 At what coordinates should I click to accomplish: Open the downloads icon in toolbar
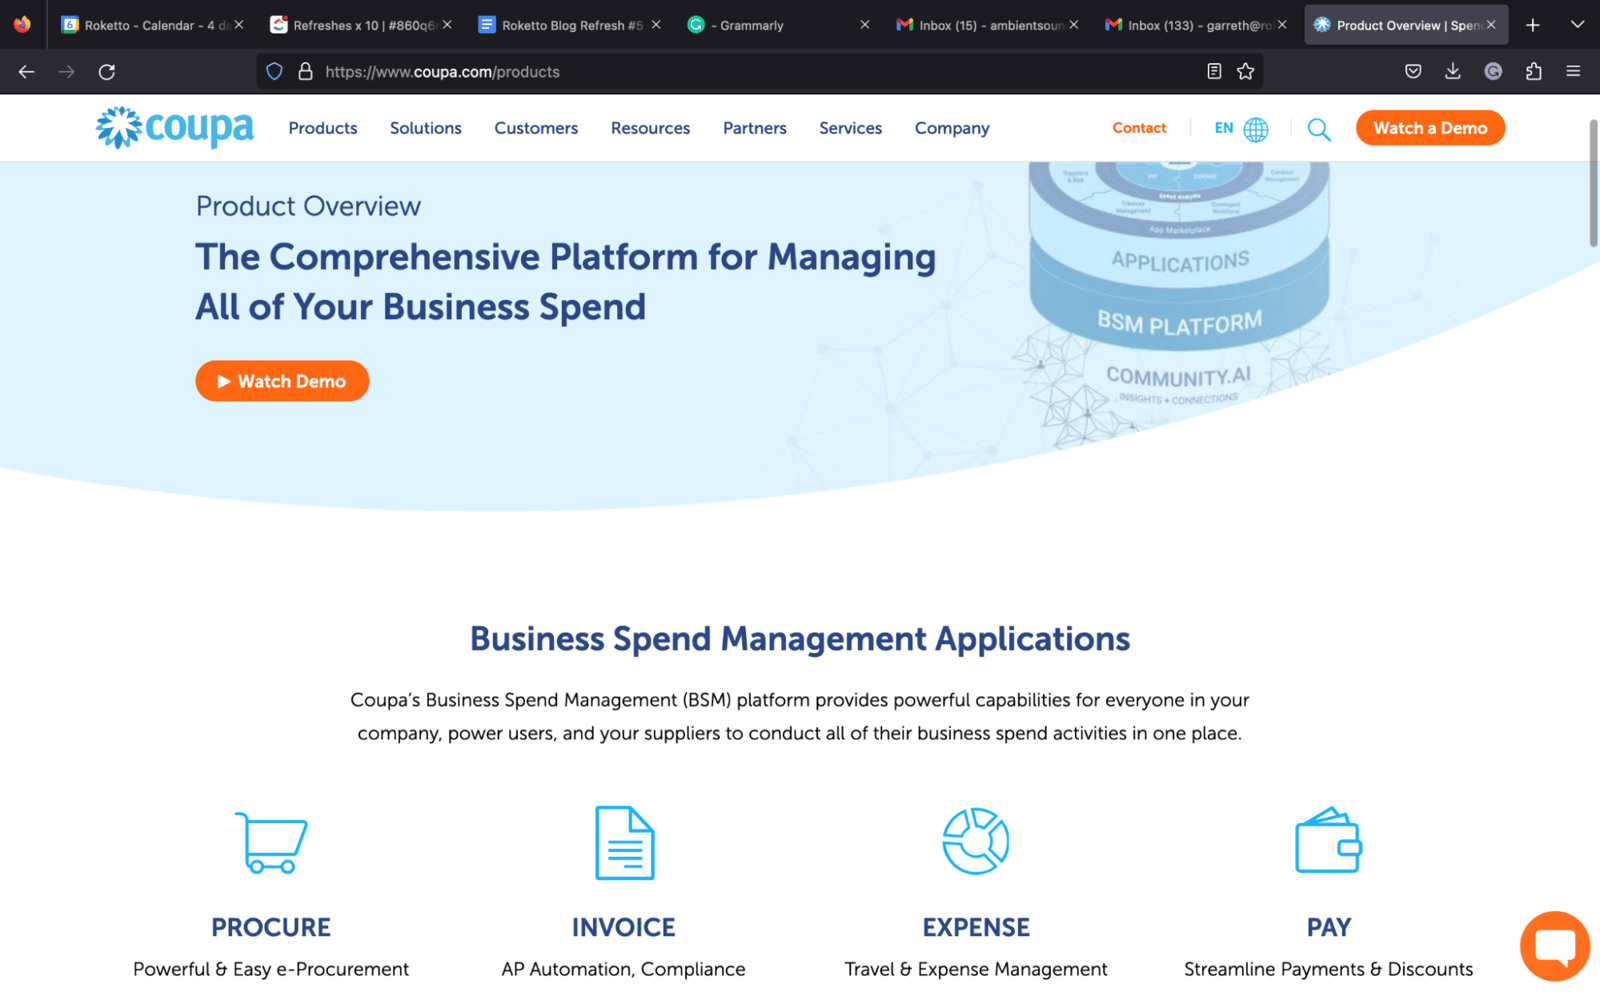pos(1452,71)
